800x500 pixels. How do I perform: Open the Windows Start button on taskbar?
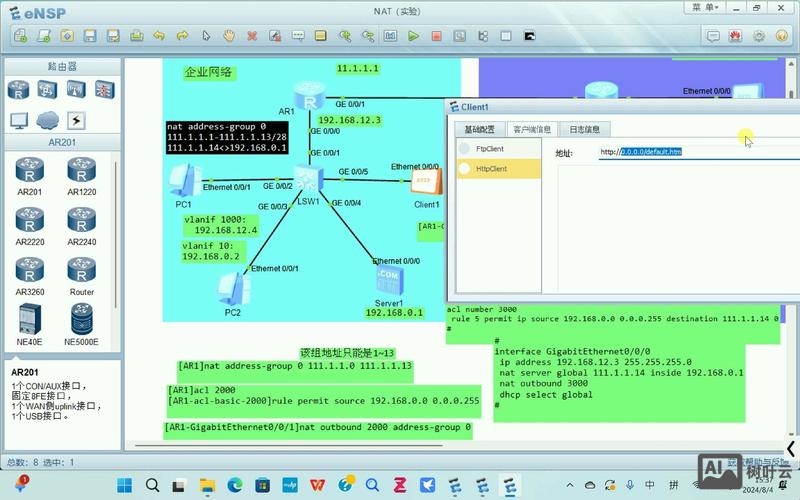tap(124, 485)
